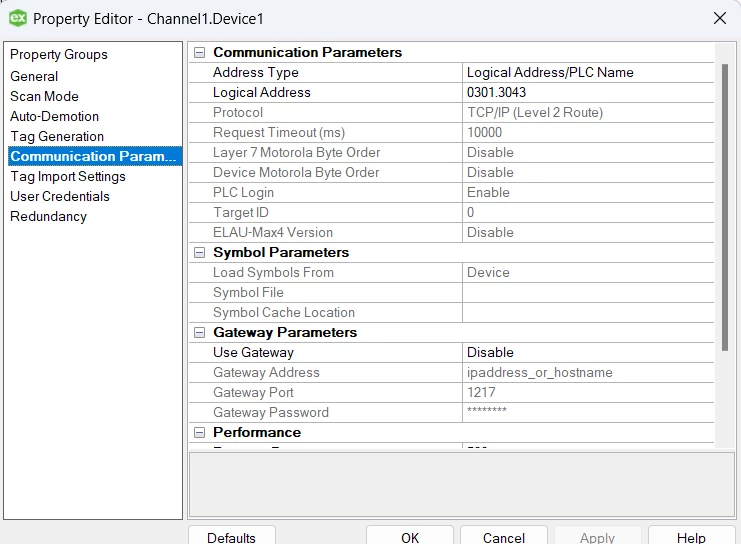Click the Protocol value TCP/IP (Level 2 Route)
The width and height of the screenshot is (741, 544).
pyautogui.click(x=588, y=112)
